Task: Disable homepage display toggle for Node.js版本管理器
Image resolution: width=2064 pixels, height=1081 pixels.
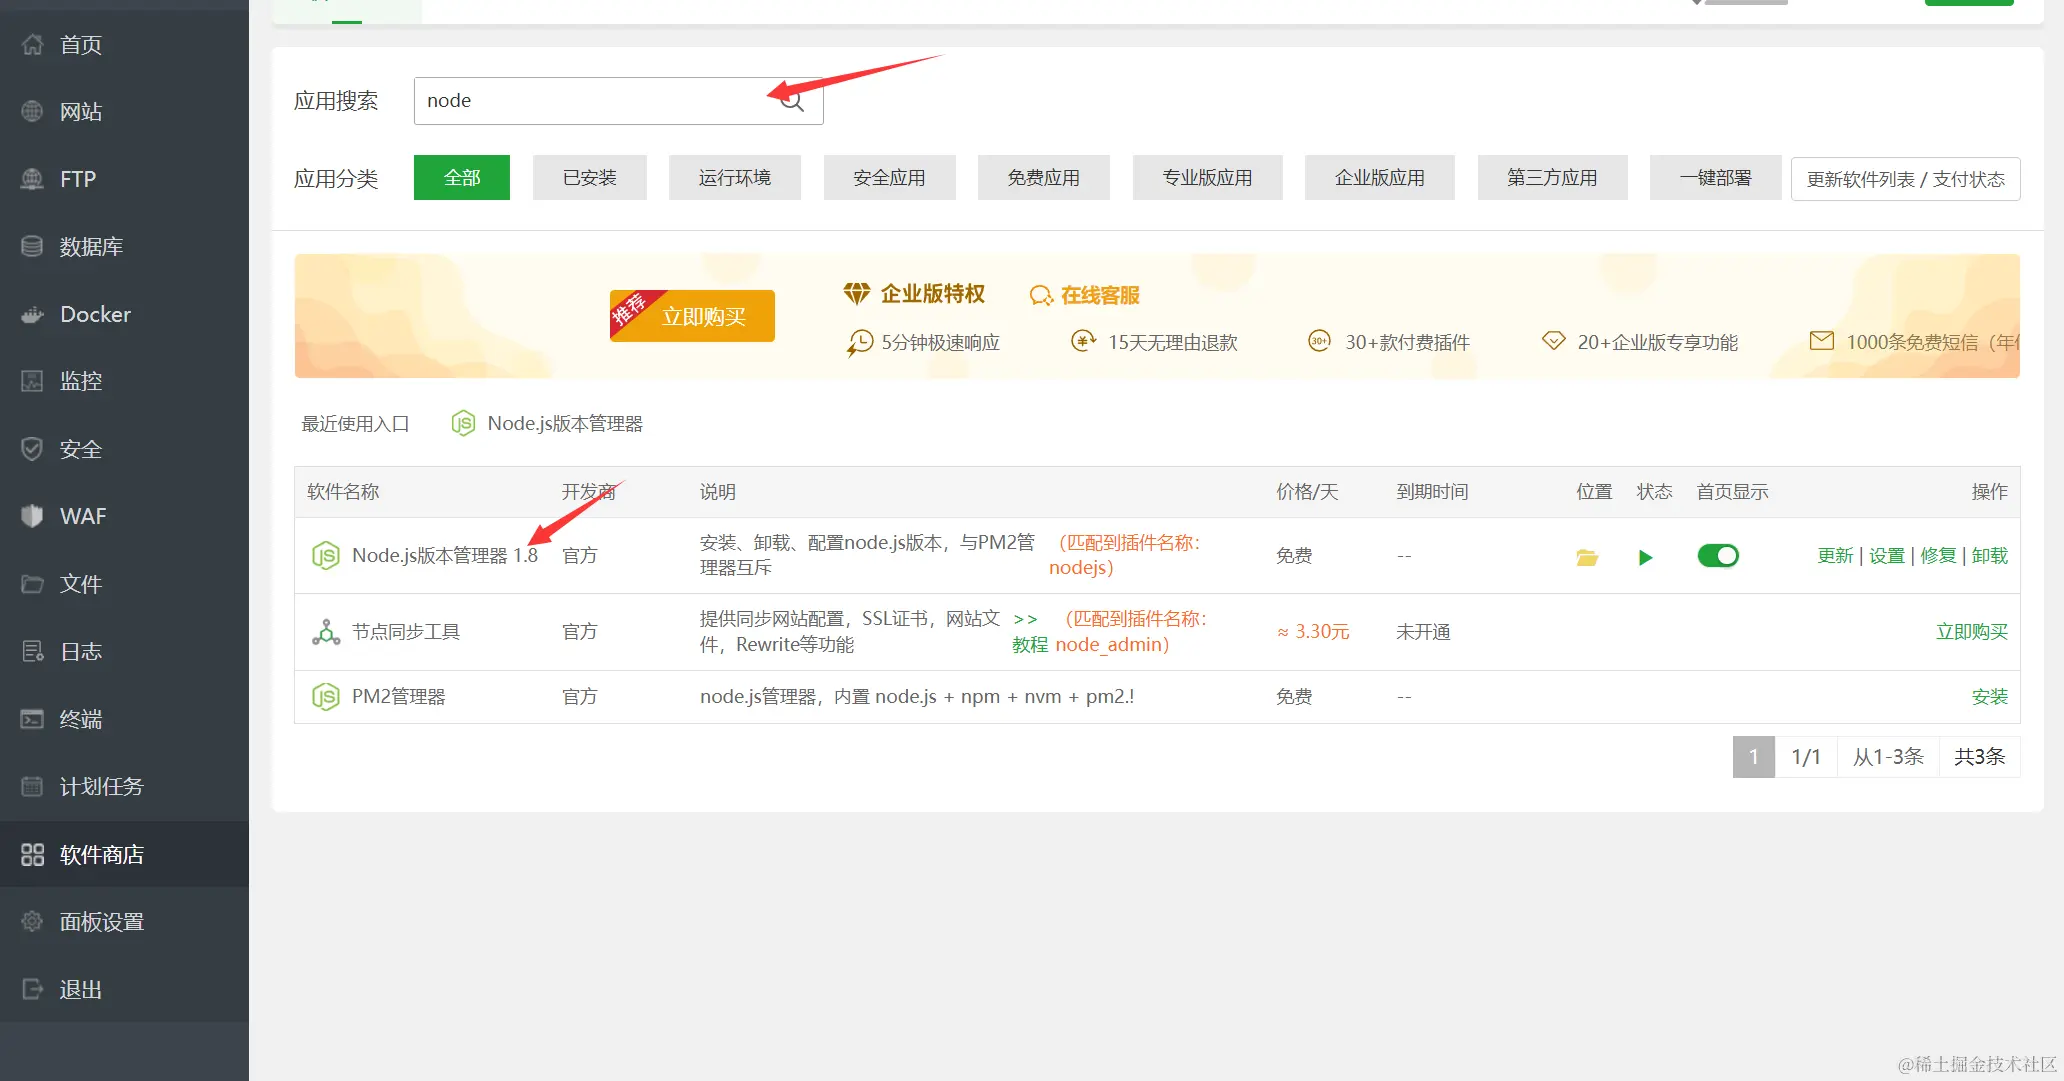Action: coord(1718,555)
